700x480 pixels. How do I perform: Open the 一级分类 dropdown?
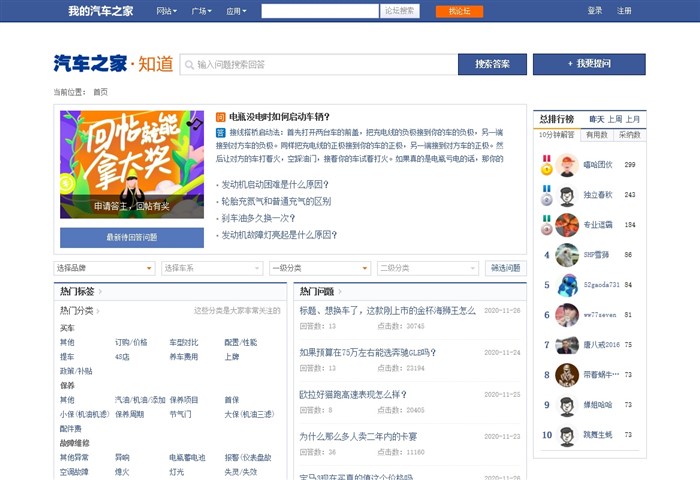(x=320, y=268)
